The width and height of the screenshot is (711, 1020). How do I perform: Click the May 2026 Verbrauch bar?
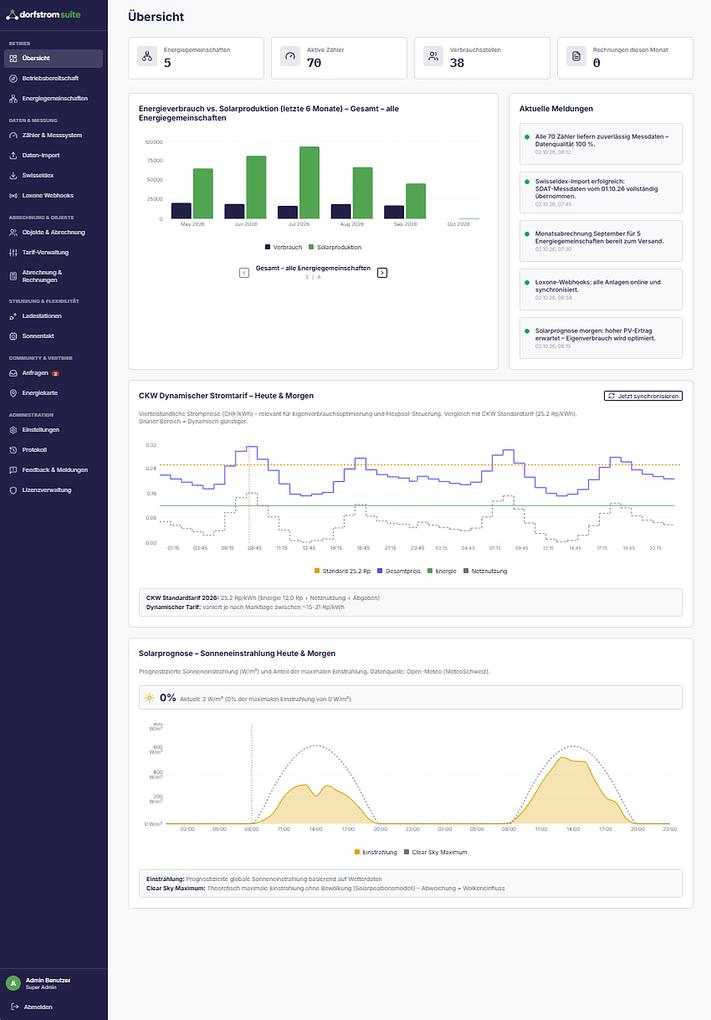click(x=181, y=211)
